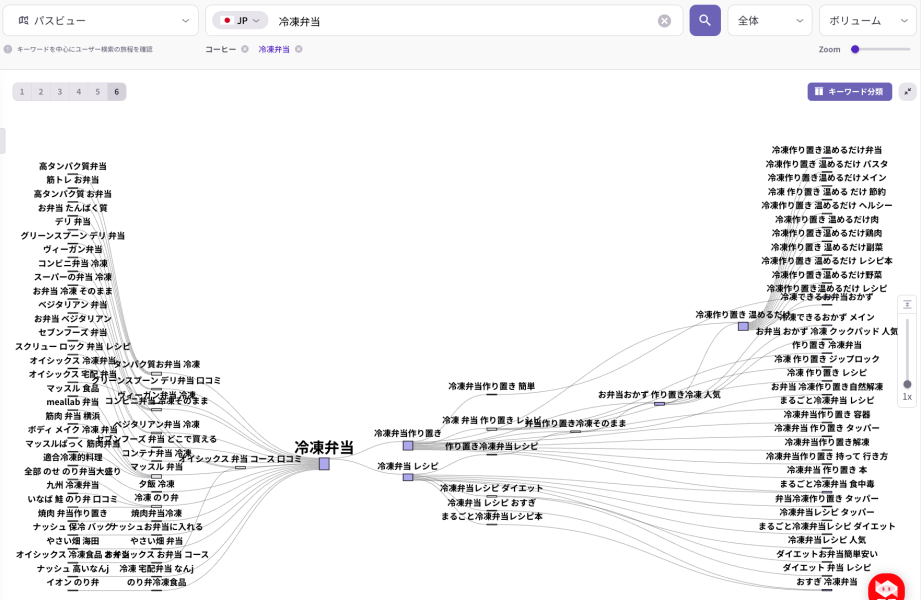The image size is (921, 600).
Task: Remove the 冷凍弁当 keyword chip
Action: tap(298, 49)
